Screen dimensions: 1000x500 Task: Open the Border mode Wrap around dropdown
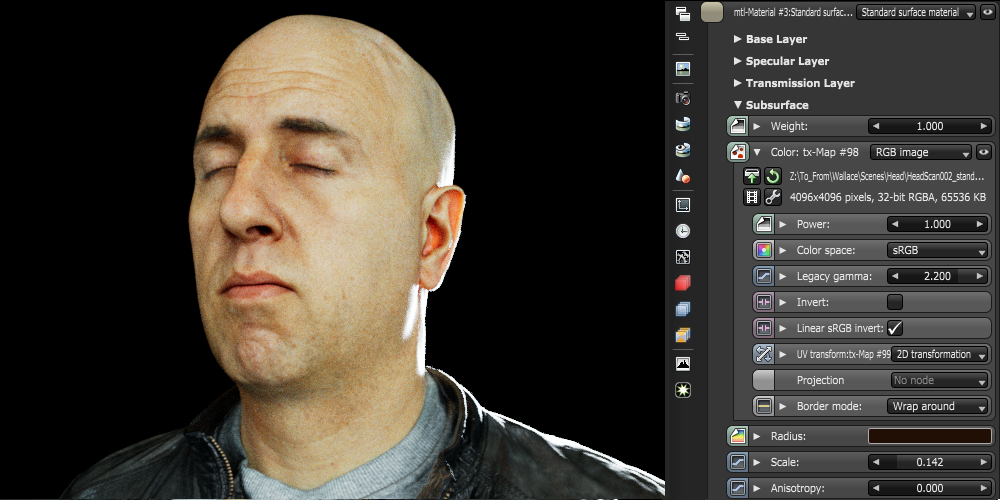pyautogui.click(x=938, y=406)
